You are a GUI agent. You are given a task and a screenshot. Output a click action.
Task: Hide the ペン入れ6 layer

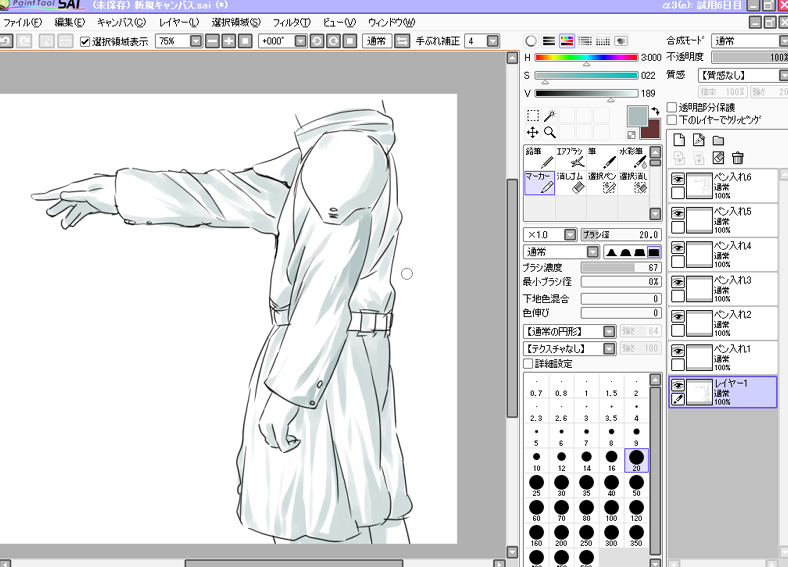point(678,178)
